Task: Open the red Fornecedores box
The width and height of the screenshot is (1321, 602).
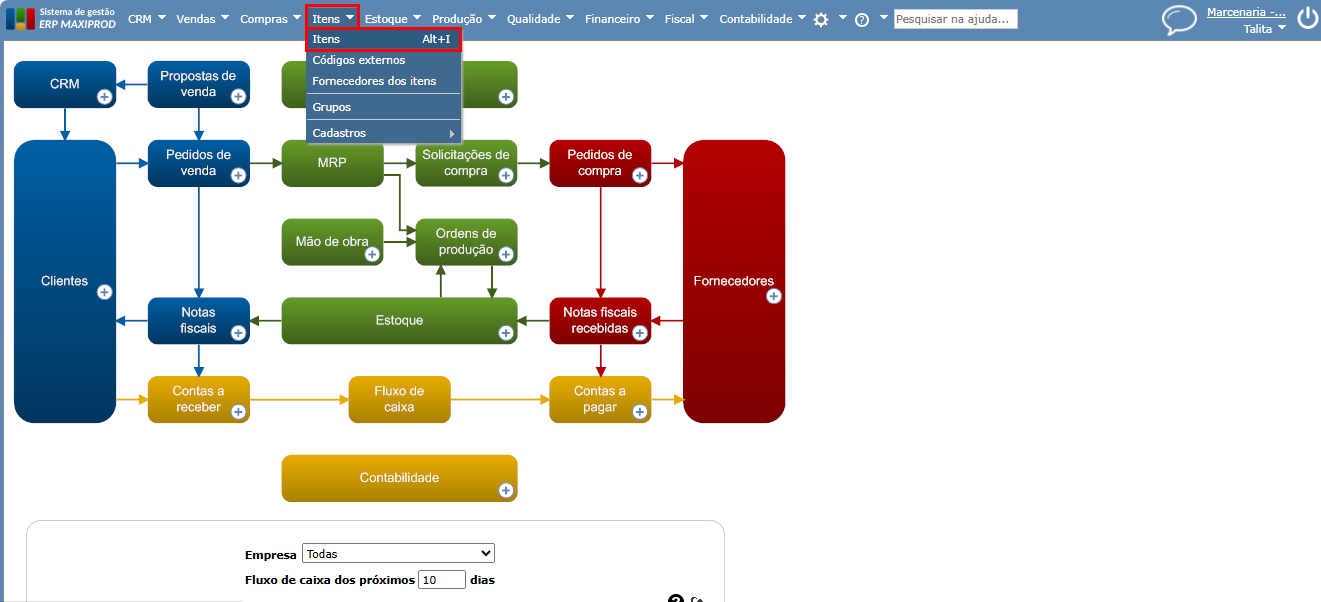Action: coord(734,281)
